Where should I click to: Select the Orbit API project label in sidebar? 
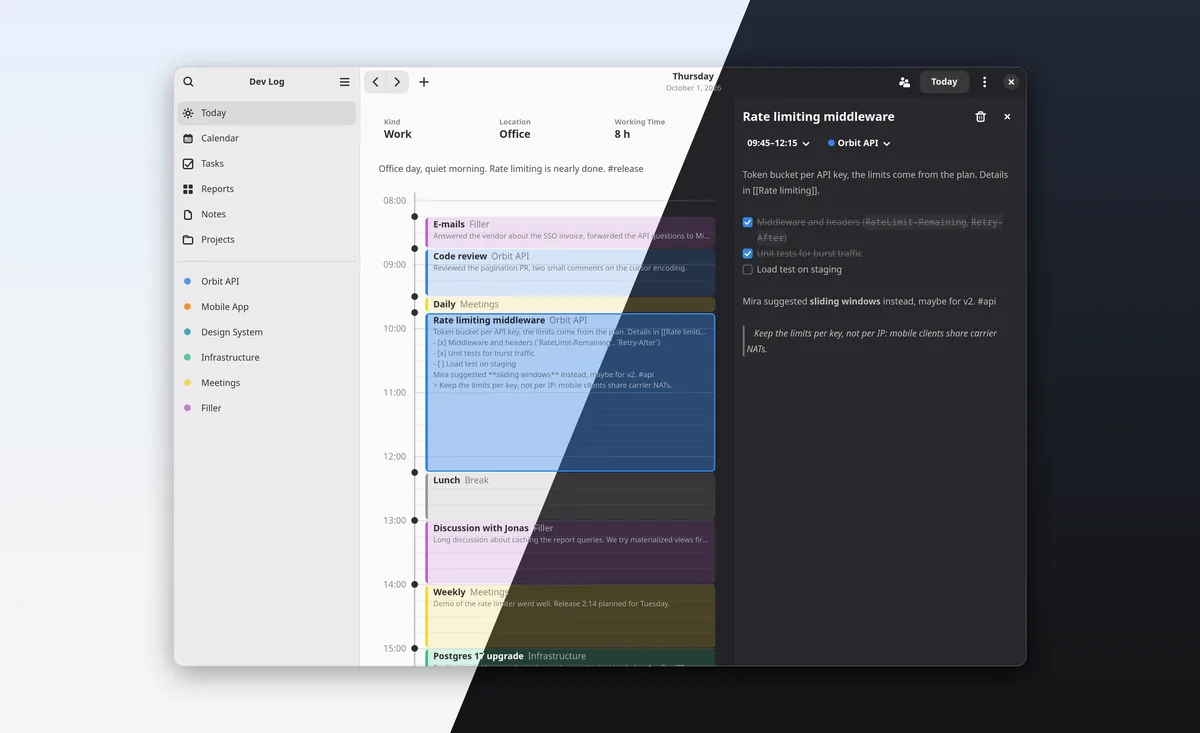pyautogui.click(x=220, y=282)
